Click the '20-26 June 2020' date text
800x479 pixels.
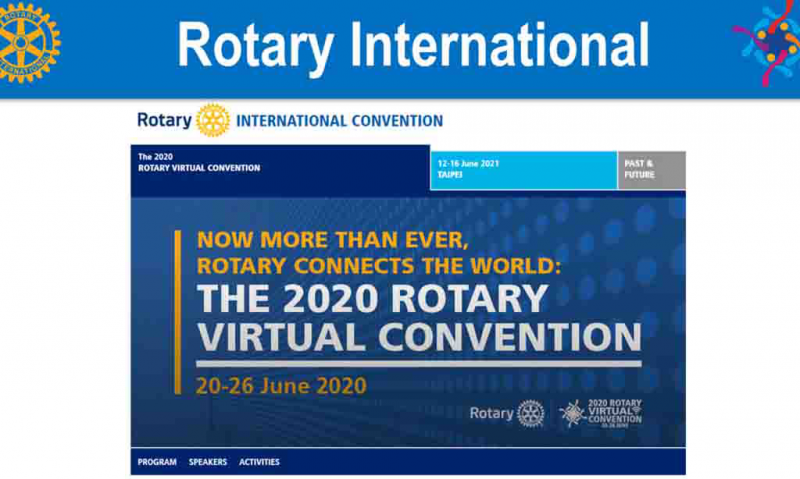point(281,386)
